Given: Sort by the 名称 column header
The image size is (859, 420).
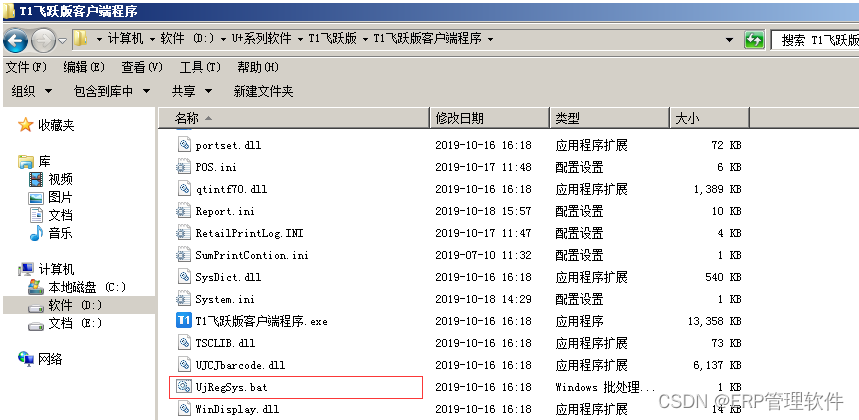Looking at the screenshot, I should click(x=294, y=118).
